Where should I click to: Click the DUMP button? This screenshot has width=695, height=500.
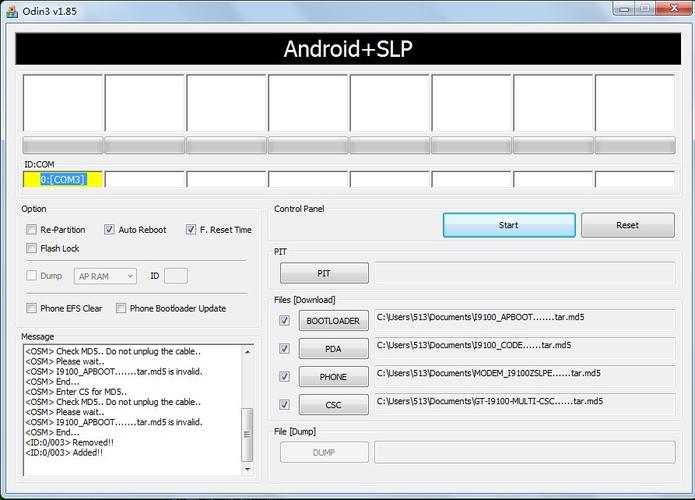(x=324, y=453)
